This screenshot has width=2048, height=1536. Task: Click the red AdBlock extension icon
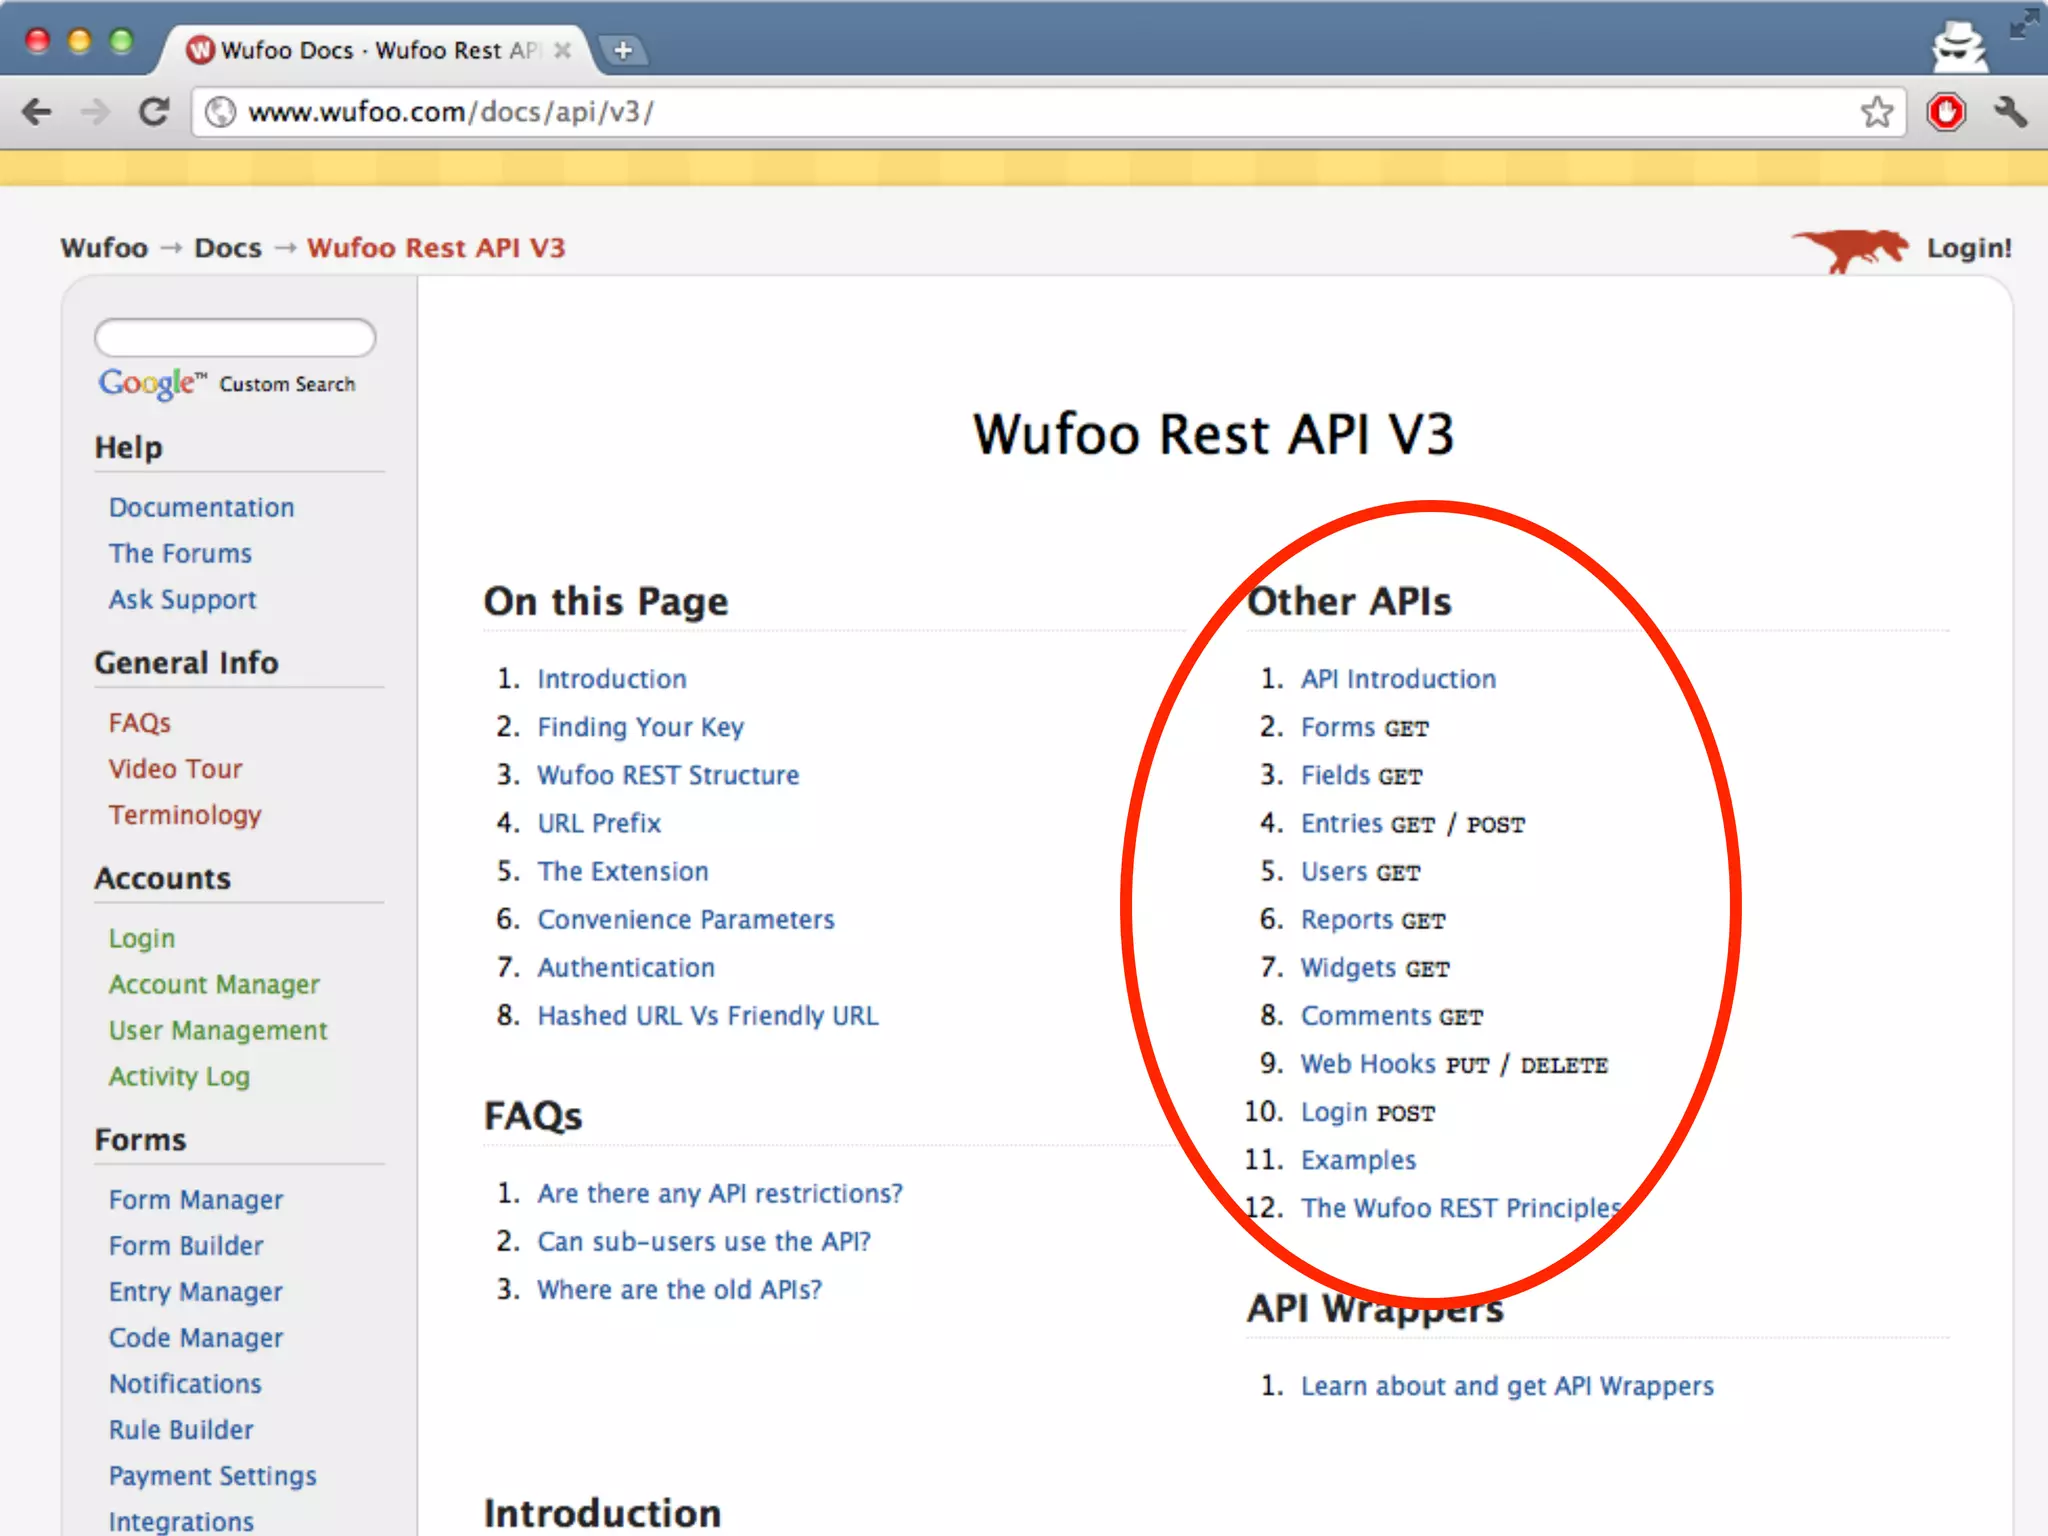point(1945,111)
